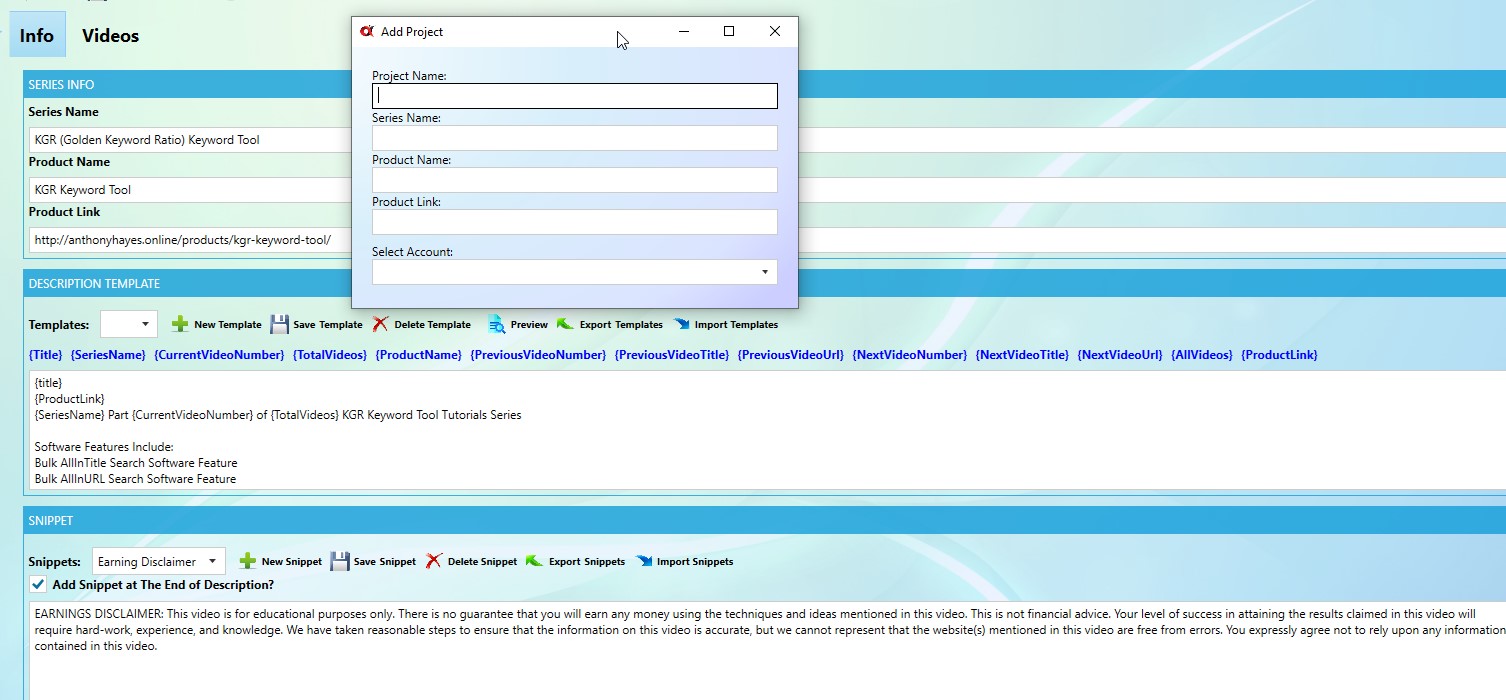This screenshot has width=1506, height=700.
Task: Insert the {TotalVideos} placeholder
Action: click(330, 355)
